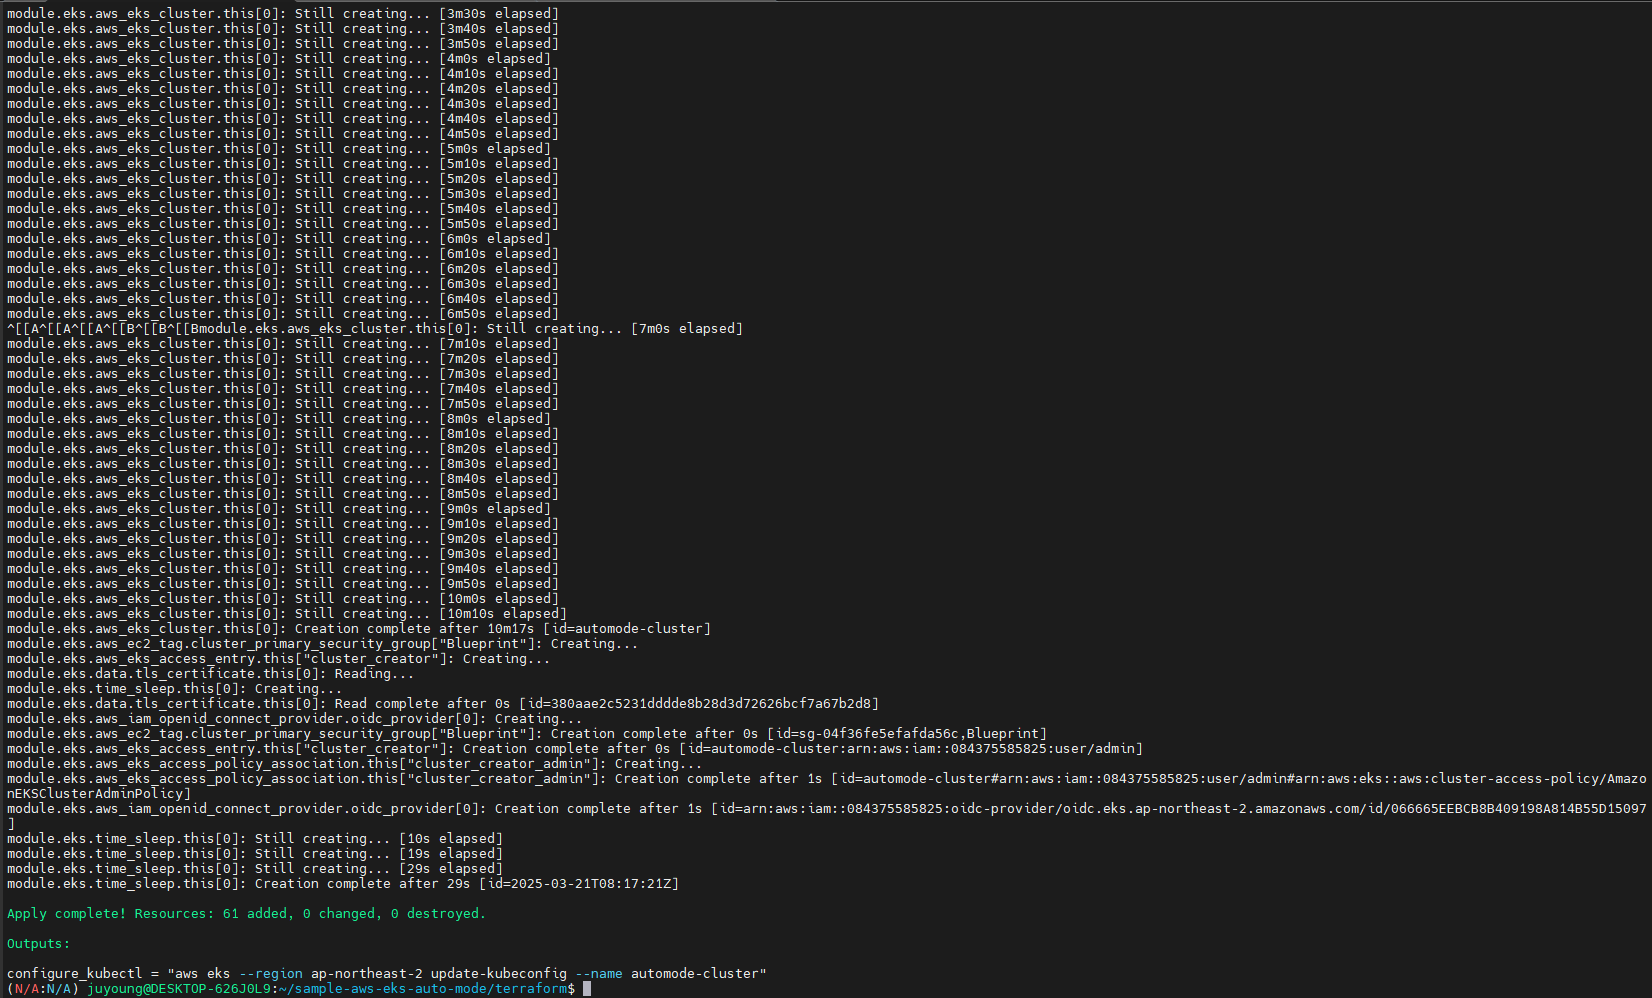Screen dimensions: 1652x998
Task: Click the access_entry cluster_creator "Creating..." line
Action: point(279,658)
